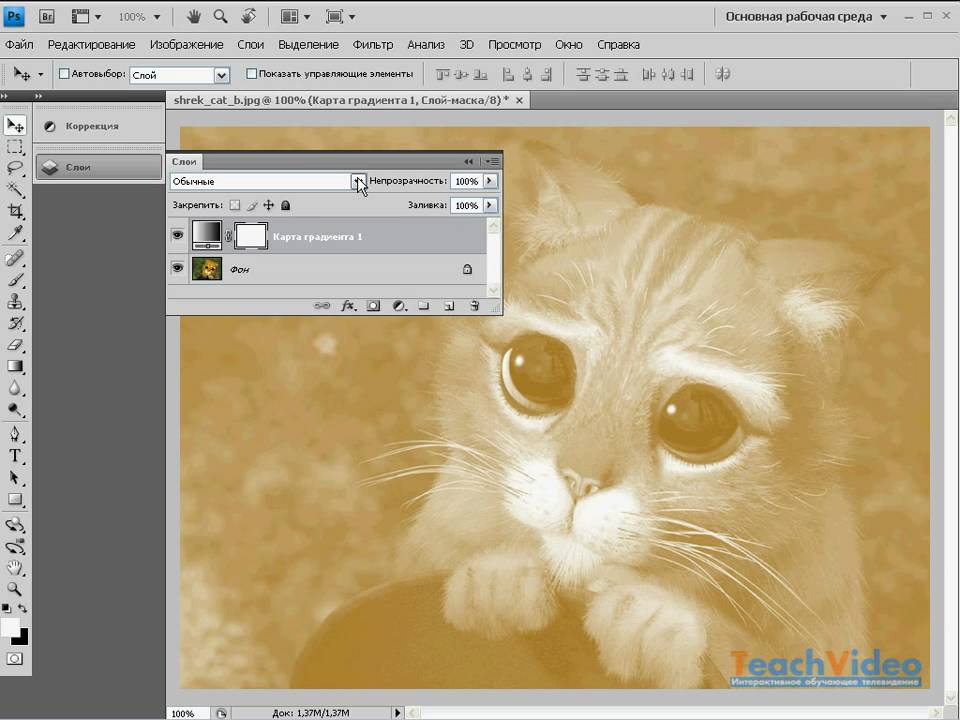Open the Фильтр menu
The image size is (960, 720).
click(372, 45)
